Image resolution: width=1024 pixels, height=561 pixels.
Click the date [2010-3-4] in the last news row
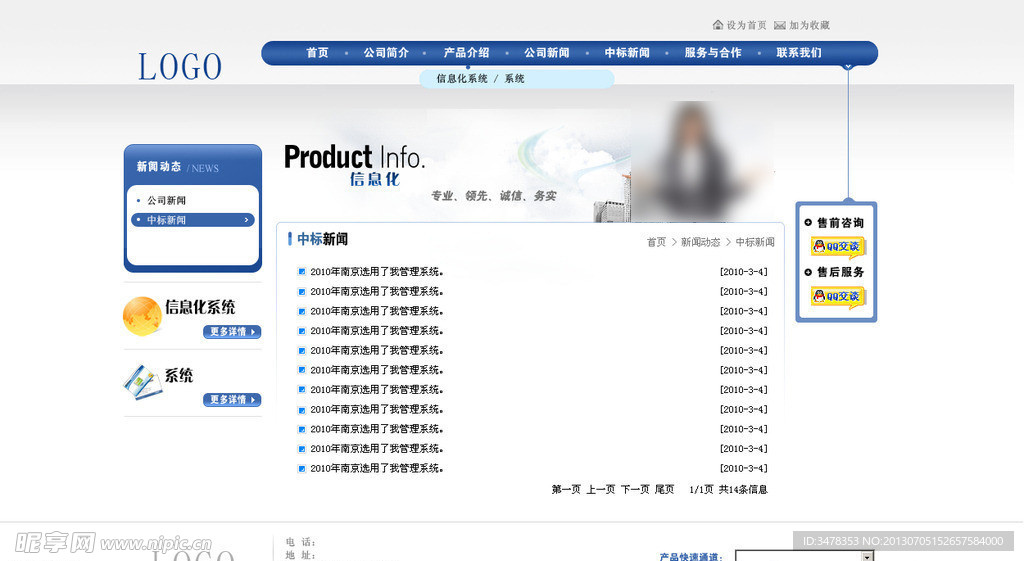(x=743, y=468)
